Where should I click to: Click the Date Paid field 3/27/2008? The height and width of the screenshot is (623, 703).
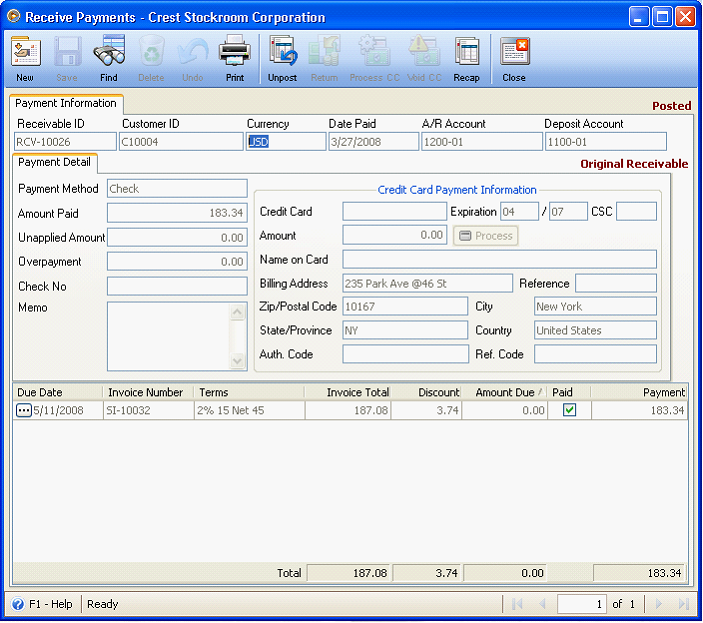tap(373, 142)
